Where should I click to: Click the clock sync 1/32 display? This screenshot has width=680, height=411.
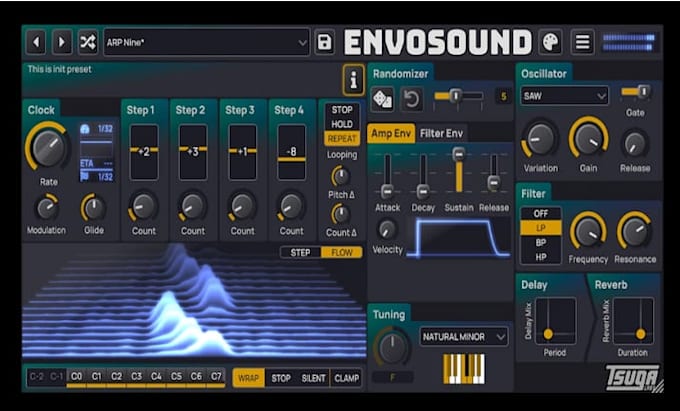[x=96, y=152]
